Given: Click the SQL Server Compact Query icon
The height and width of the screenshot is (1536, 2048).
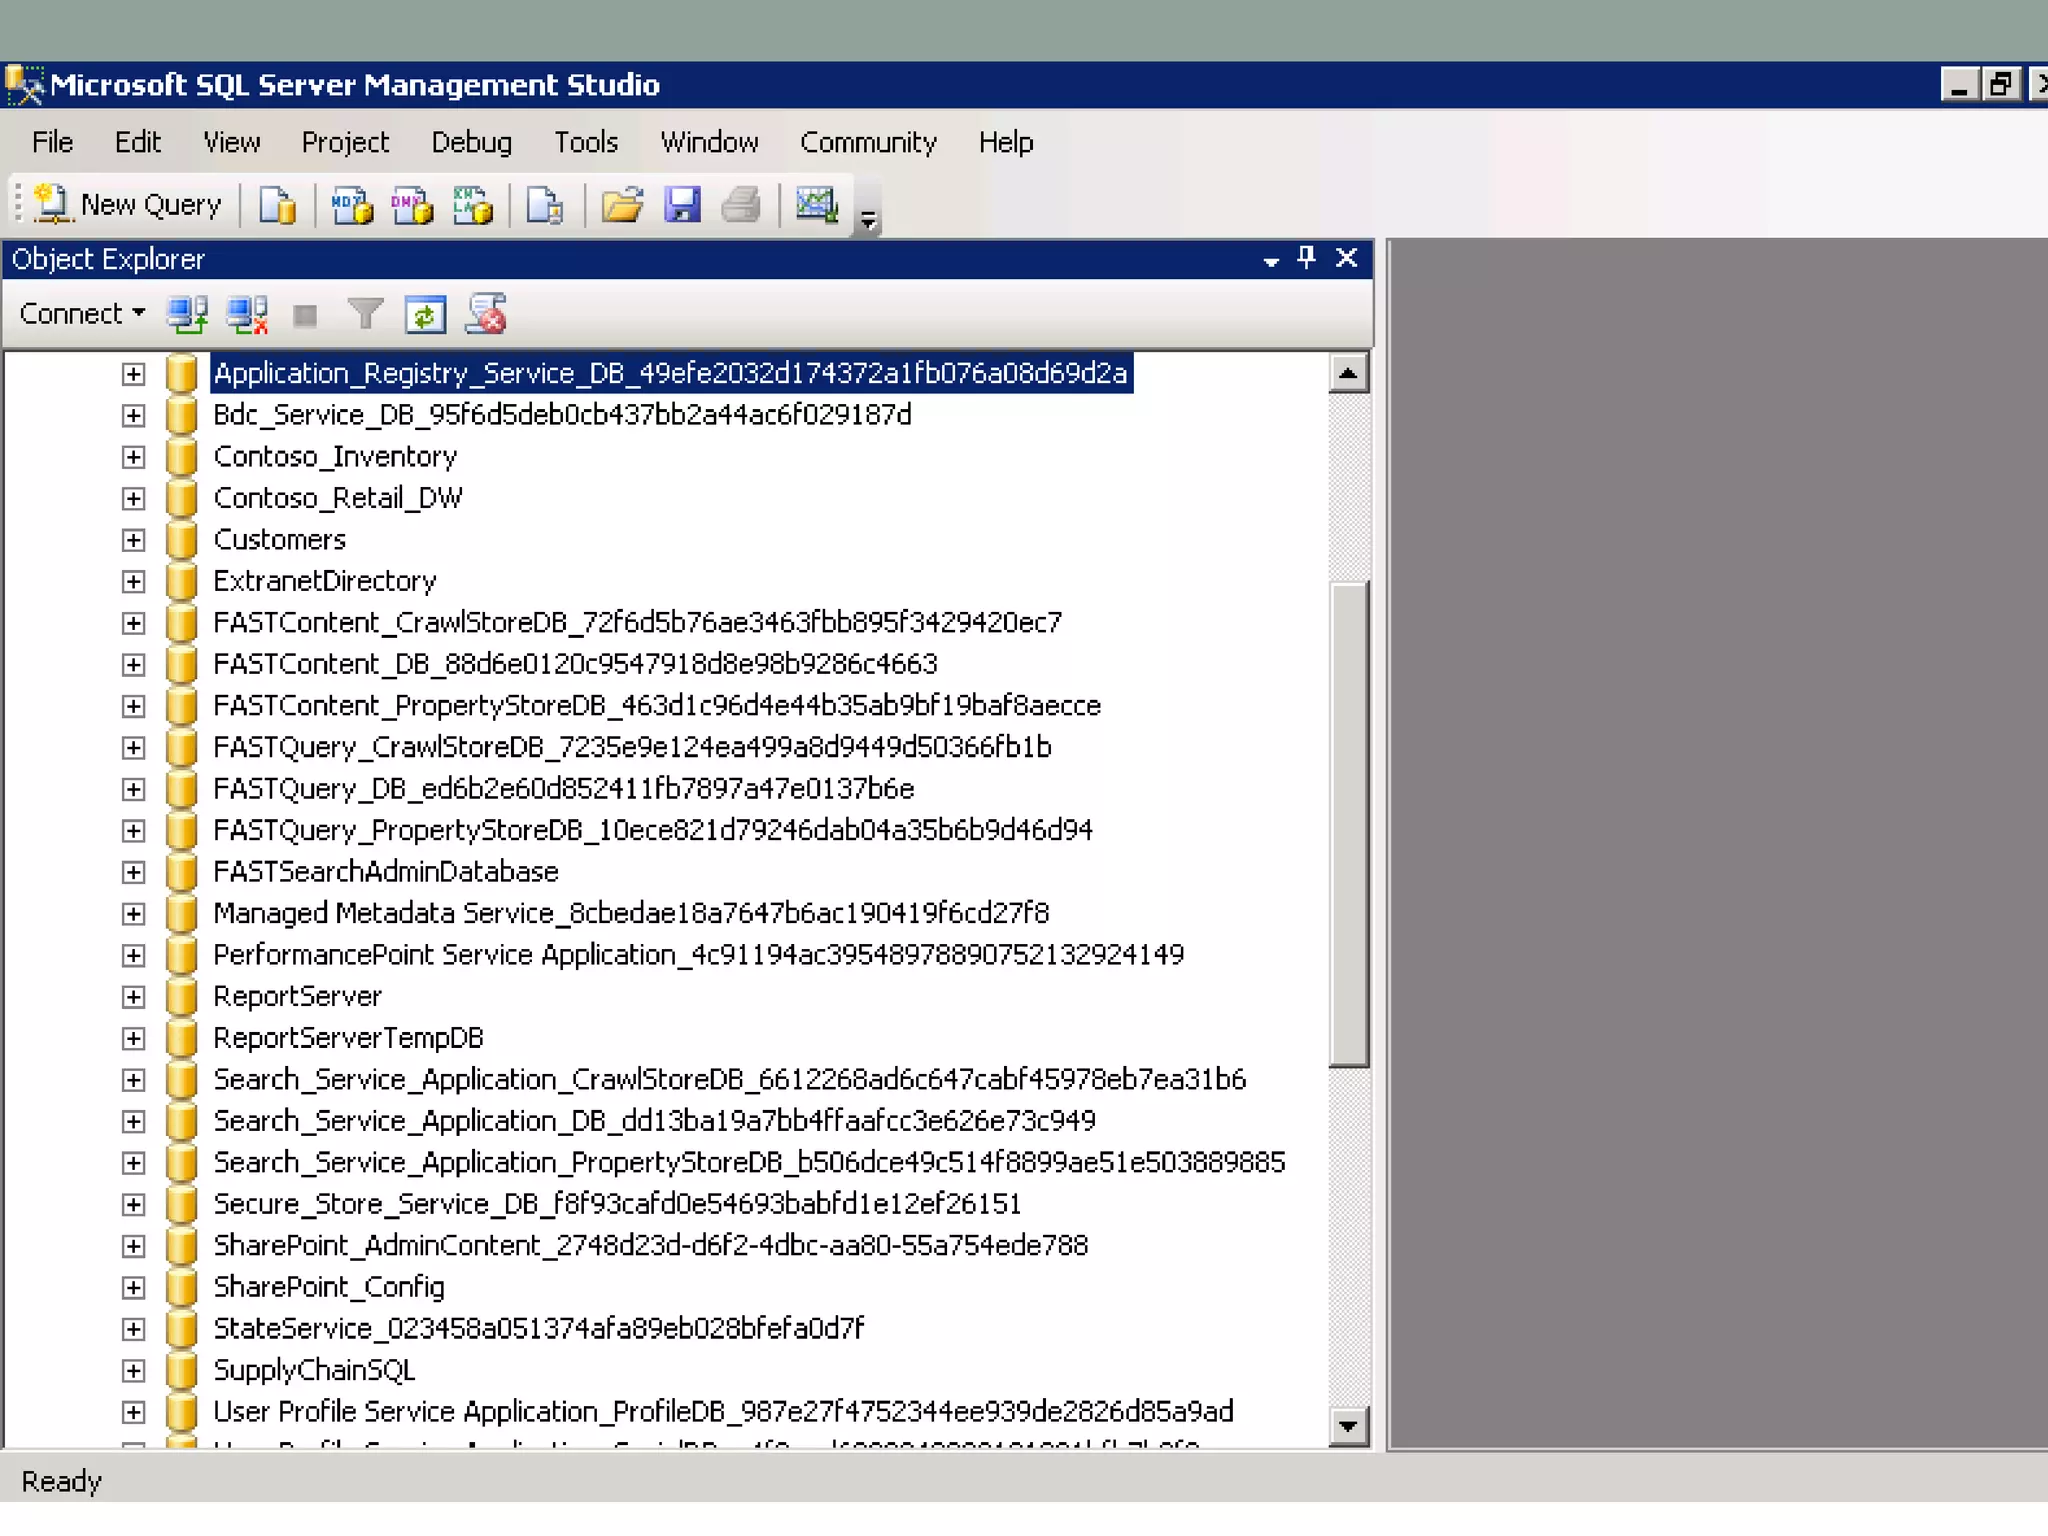Looking at the screenshot, I should point(545,205).
